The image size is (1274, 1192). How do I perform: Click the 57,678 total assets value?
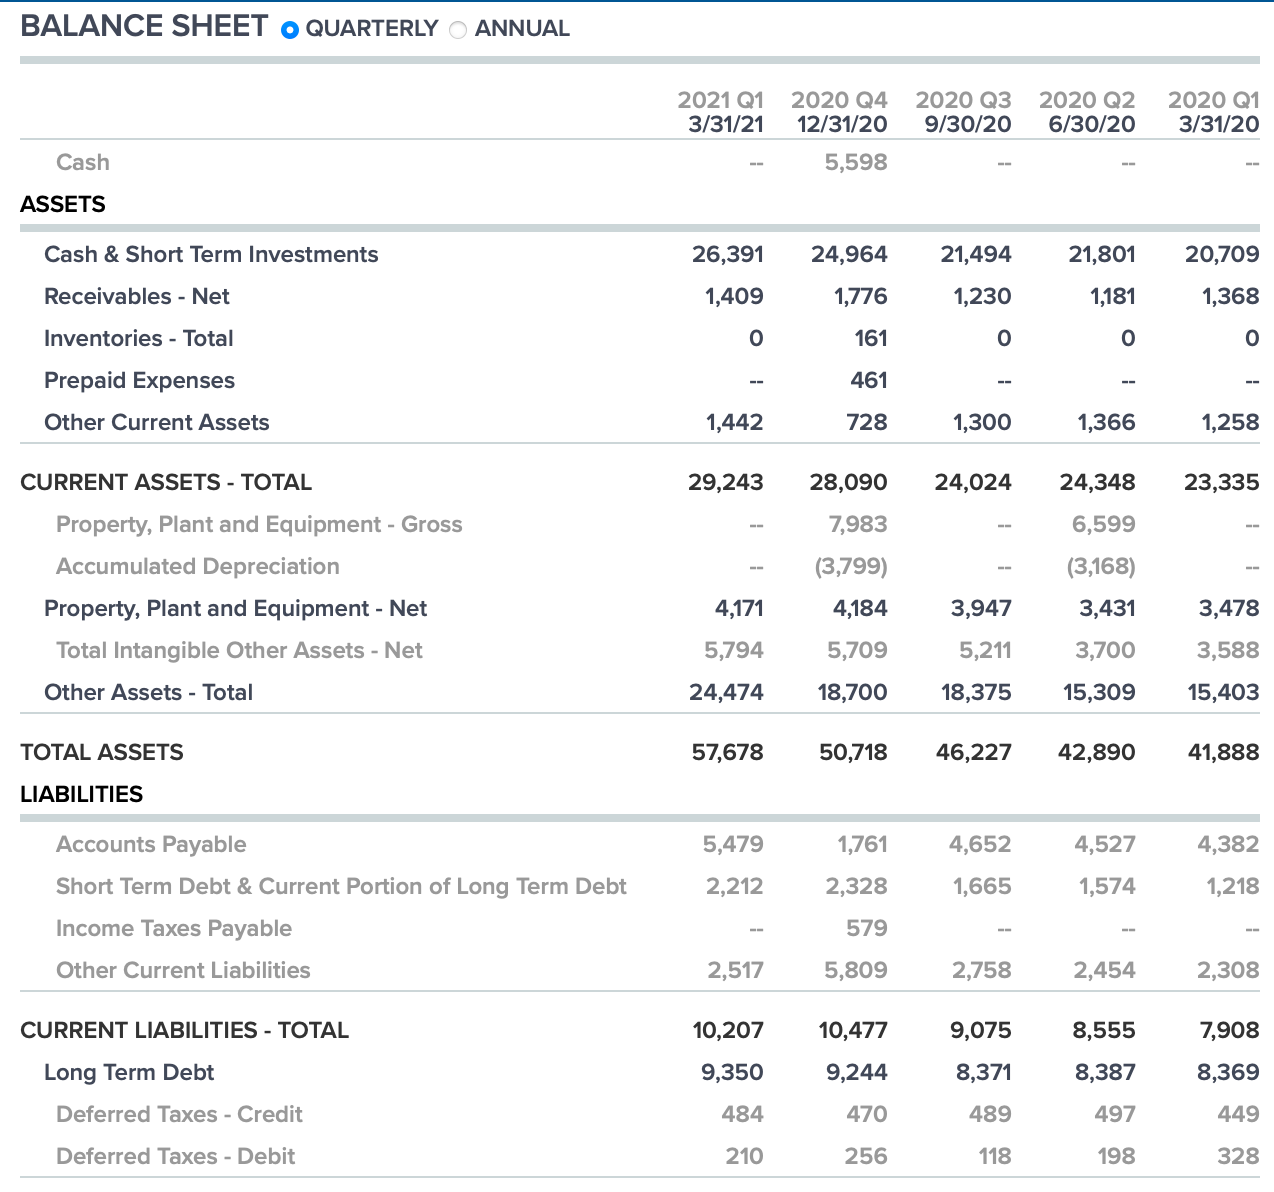728,752
